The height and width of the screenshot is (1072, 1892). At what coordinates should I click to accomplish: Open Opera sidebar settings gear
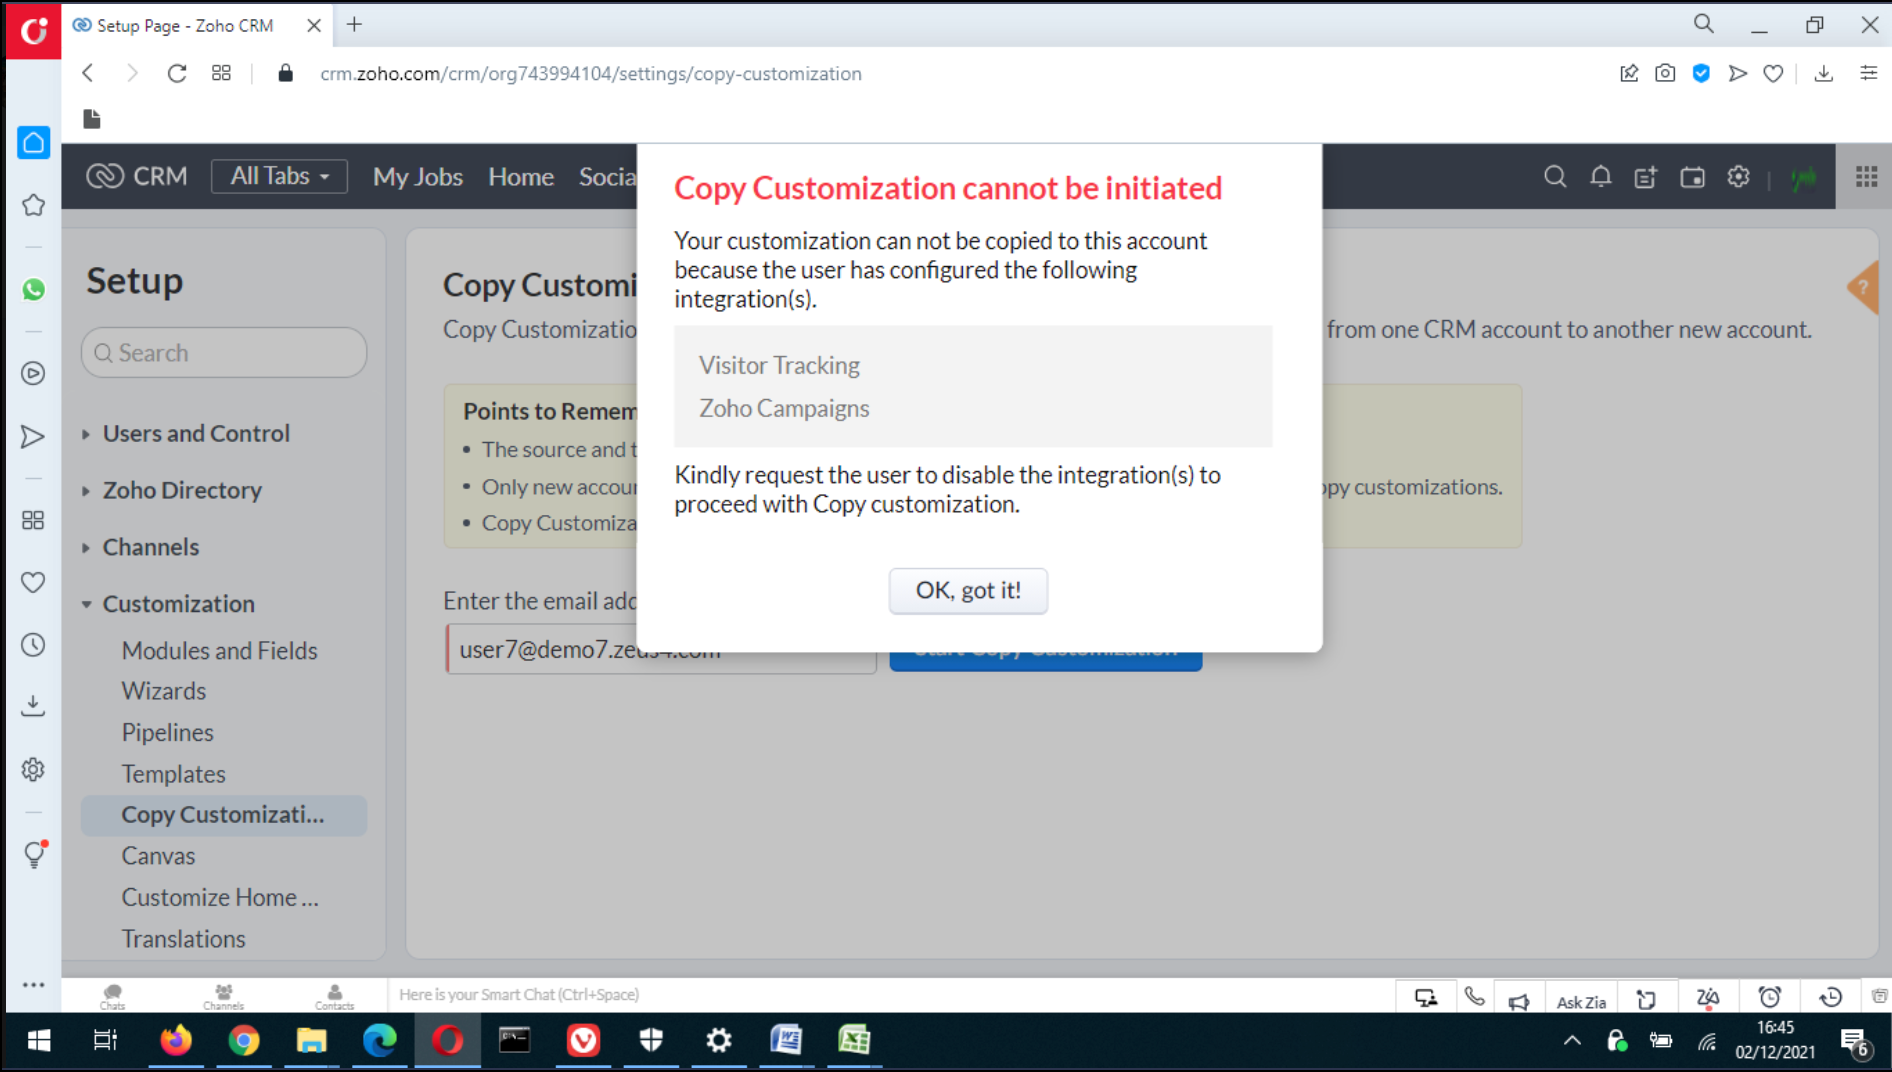click(33, 769)
